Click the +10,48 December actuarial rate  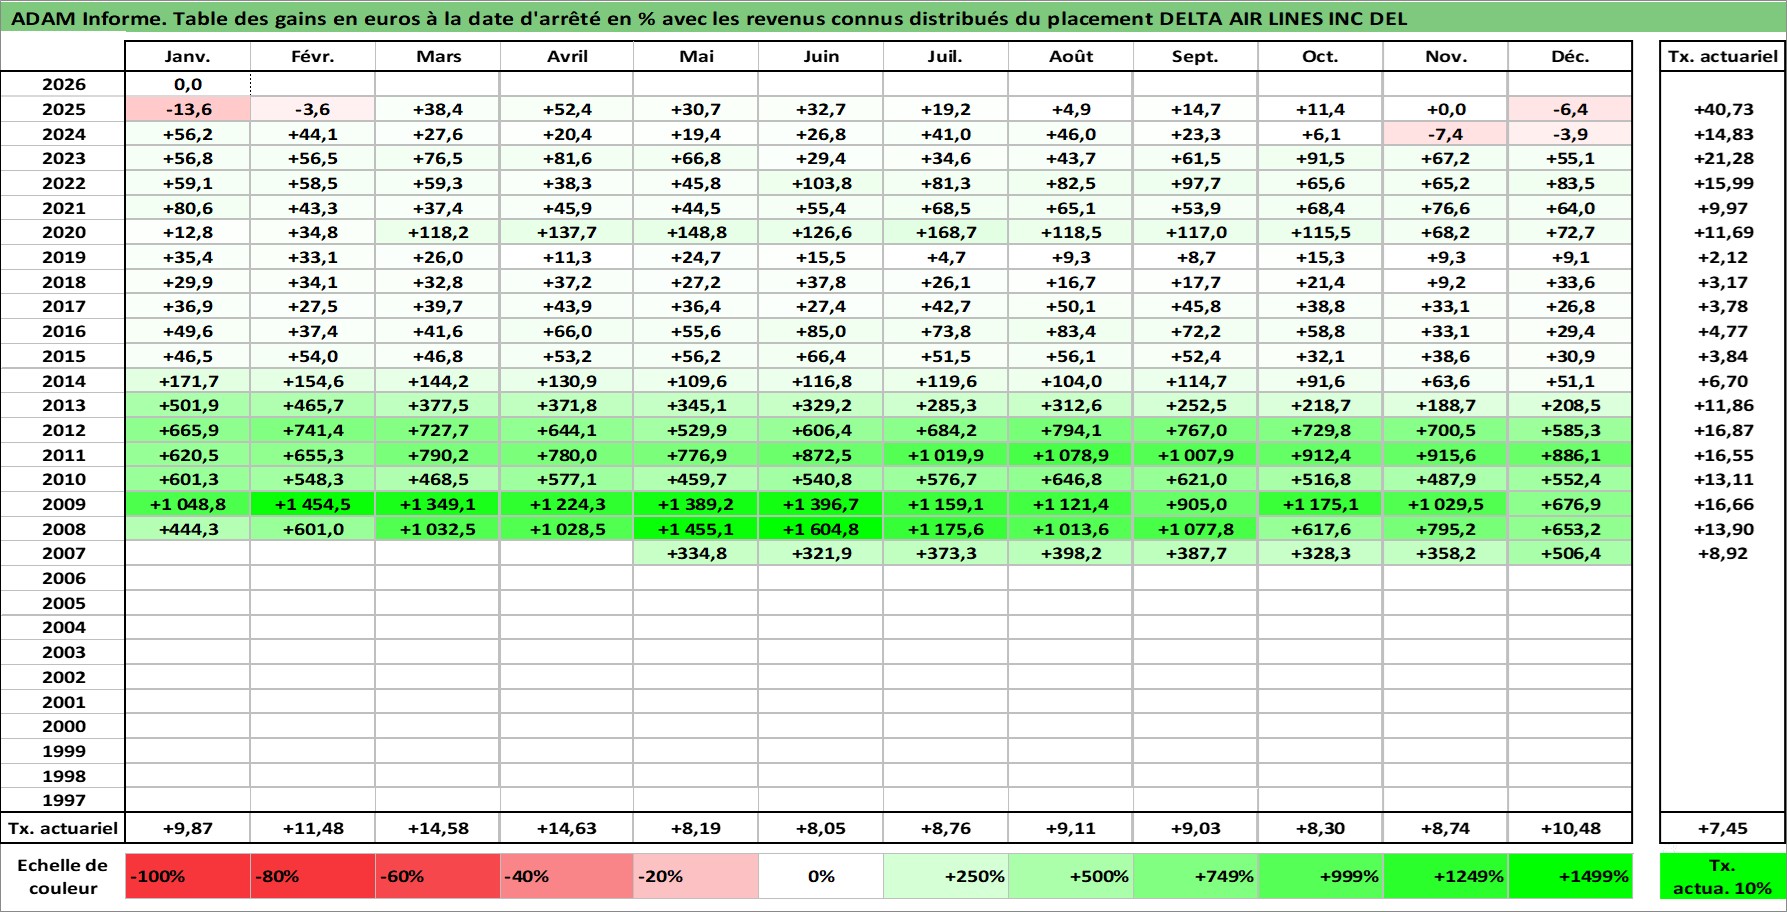[1570, 829]
